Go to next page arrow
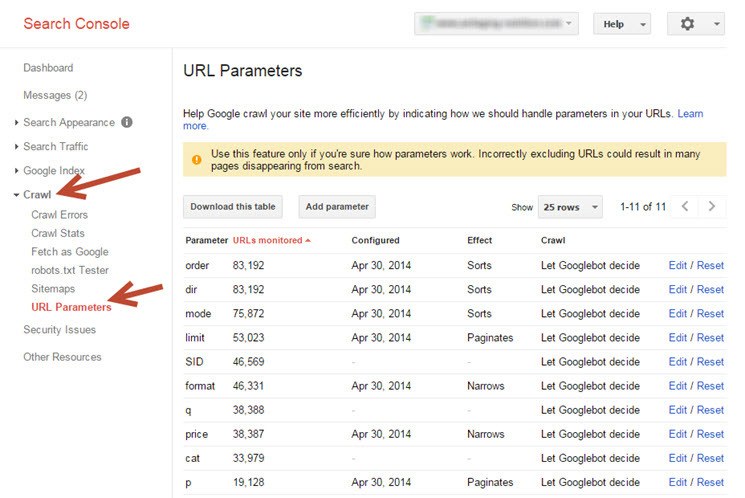Screen dimensions: 745x498 coord(711,206)
